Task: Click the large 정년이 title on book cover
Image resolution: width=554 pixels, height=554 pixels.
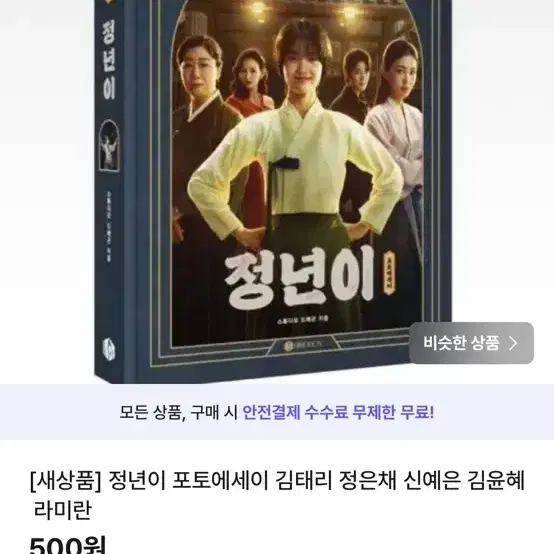Action: click(x=299, y=277)
